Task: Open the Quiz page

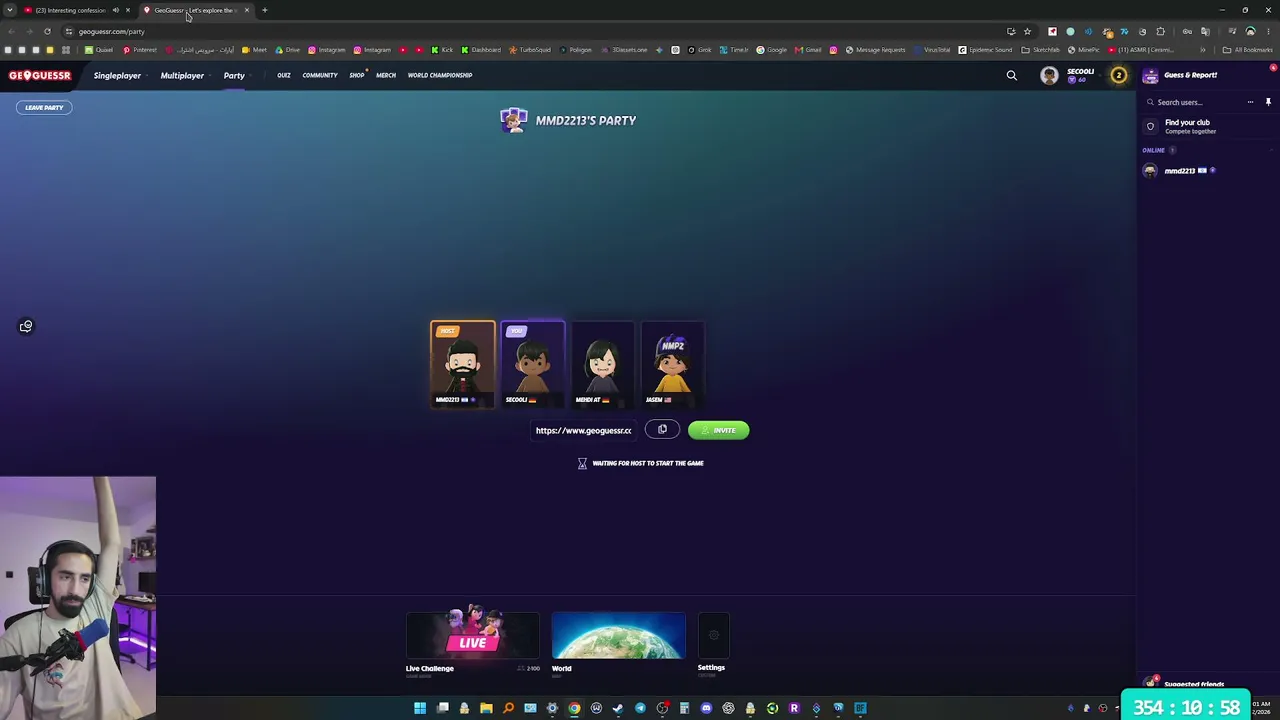Action: click(x=284, y=75)
